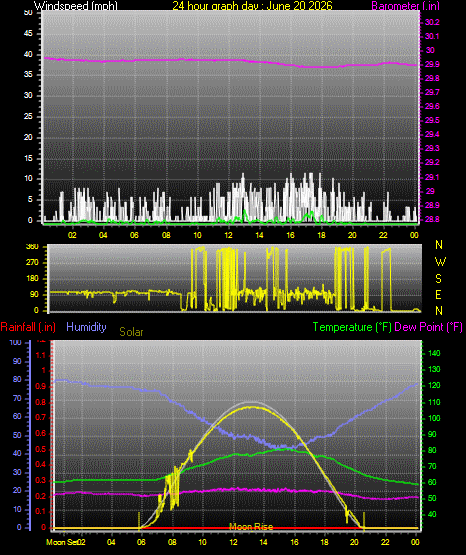Screen dimensions: 466x555
Task: Click the 360 degree tick on direction chart
Action: click(32, 247)
